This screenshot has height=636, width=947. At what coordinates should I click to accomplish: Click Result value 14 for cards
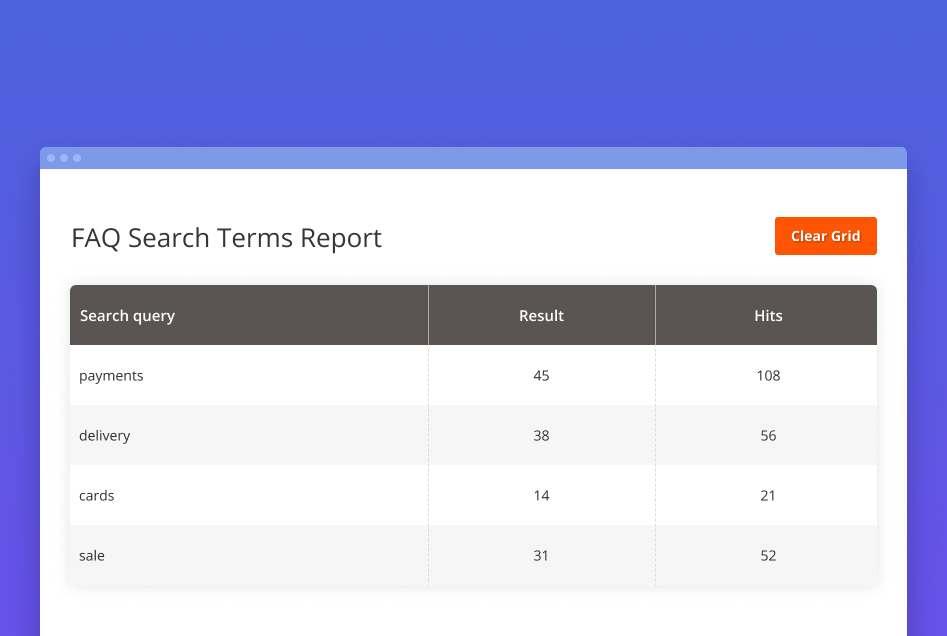(541, 496)
